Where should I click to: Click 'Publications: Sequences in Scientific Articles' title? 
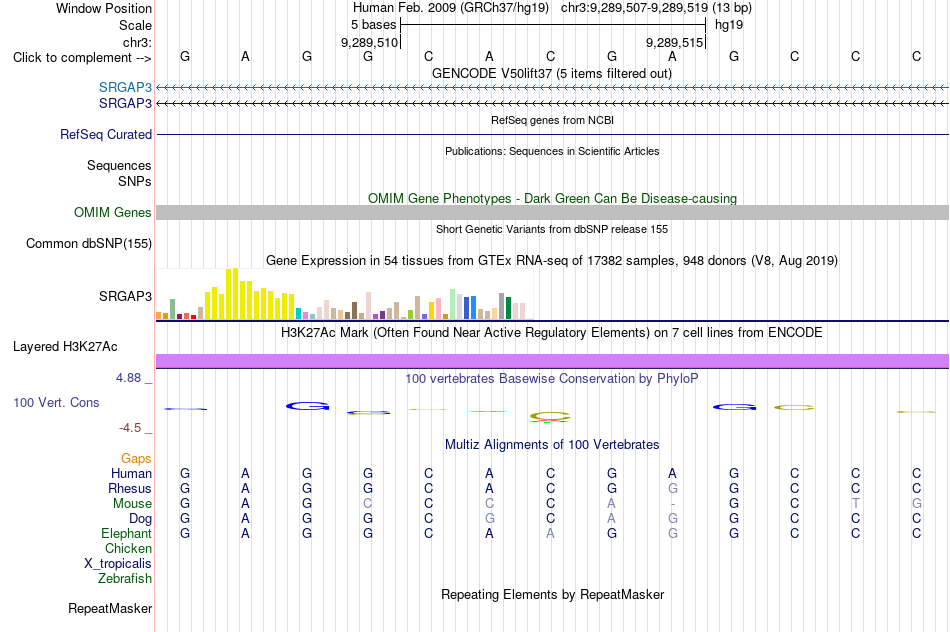tap(552, 151)
